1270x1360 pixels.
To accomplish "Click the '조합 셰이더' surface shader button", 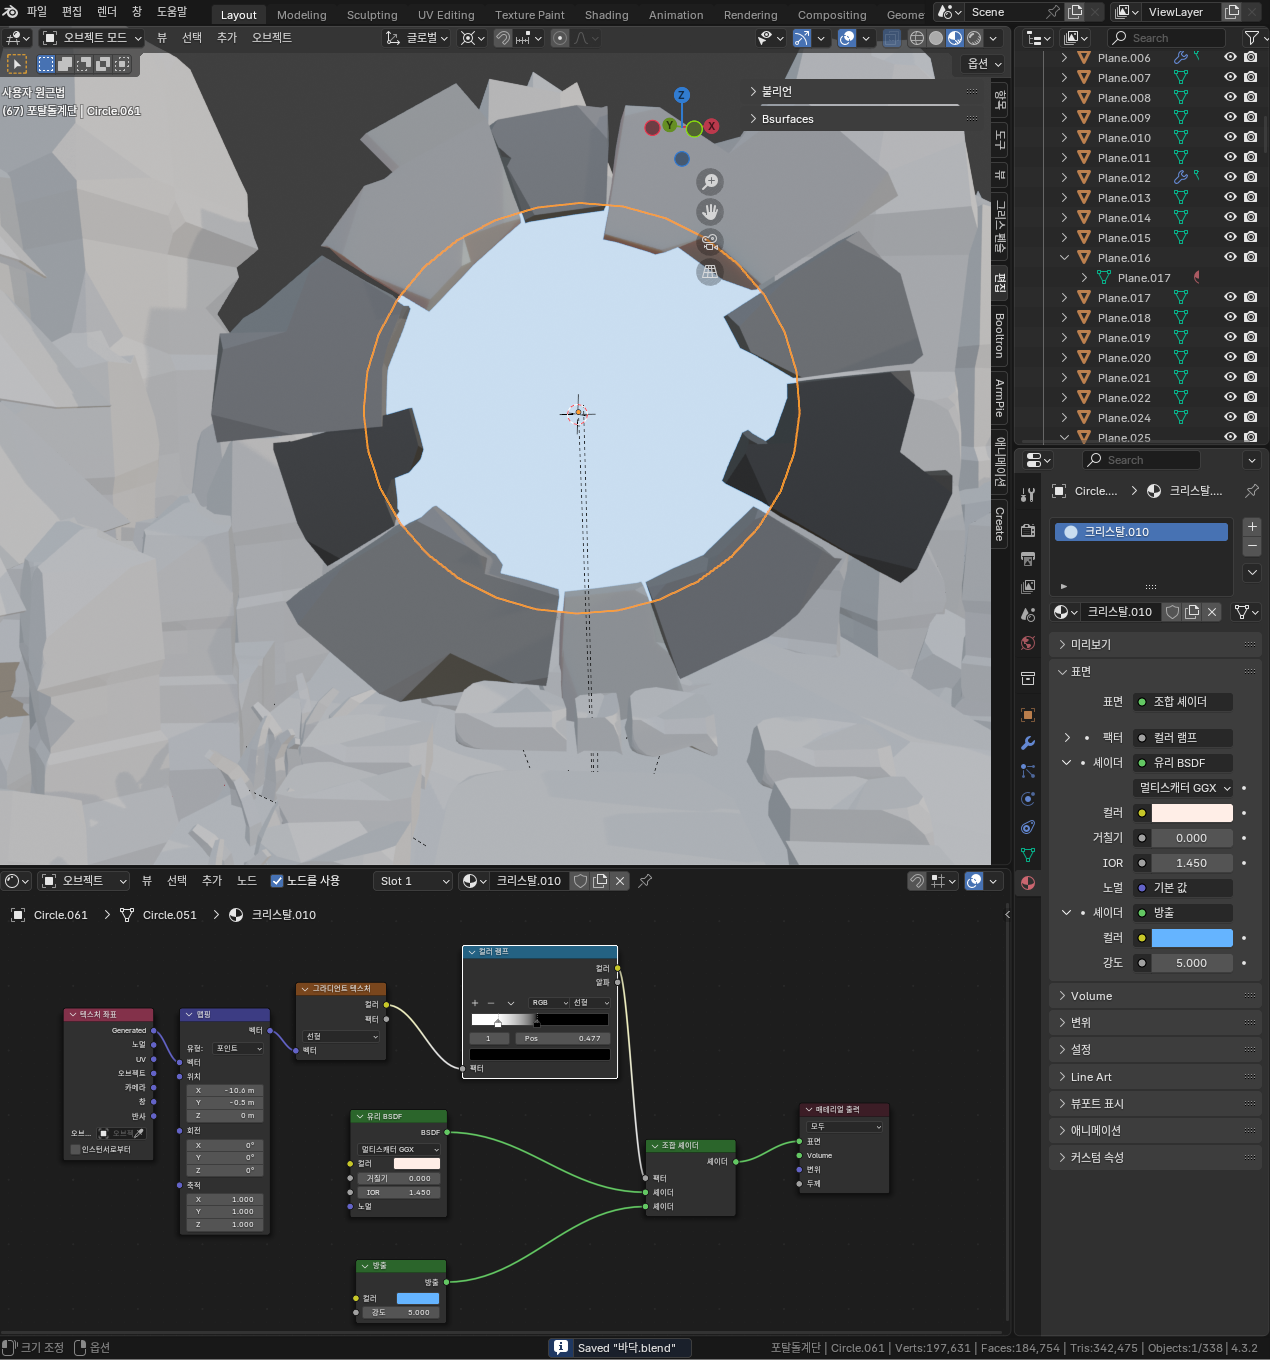I will point(1182,702).
